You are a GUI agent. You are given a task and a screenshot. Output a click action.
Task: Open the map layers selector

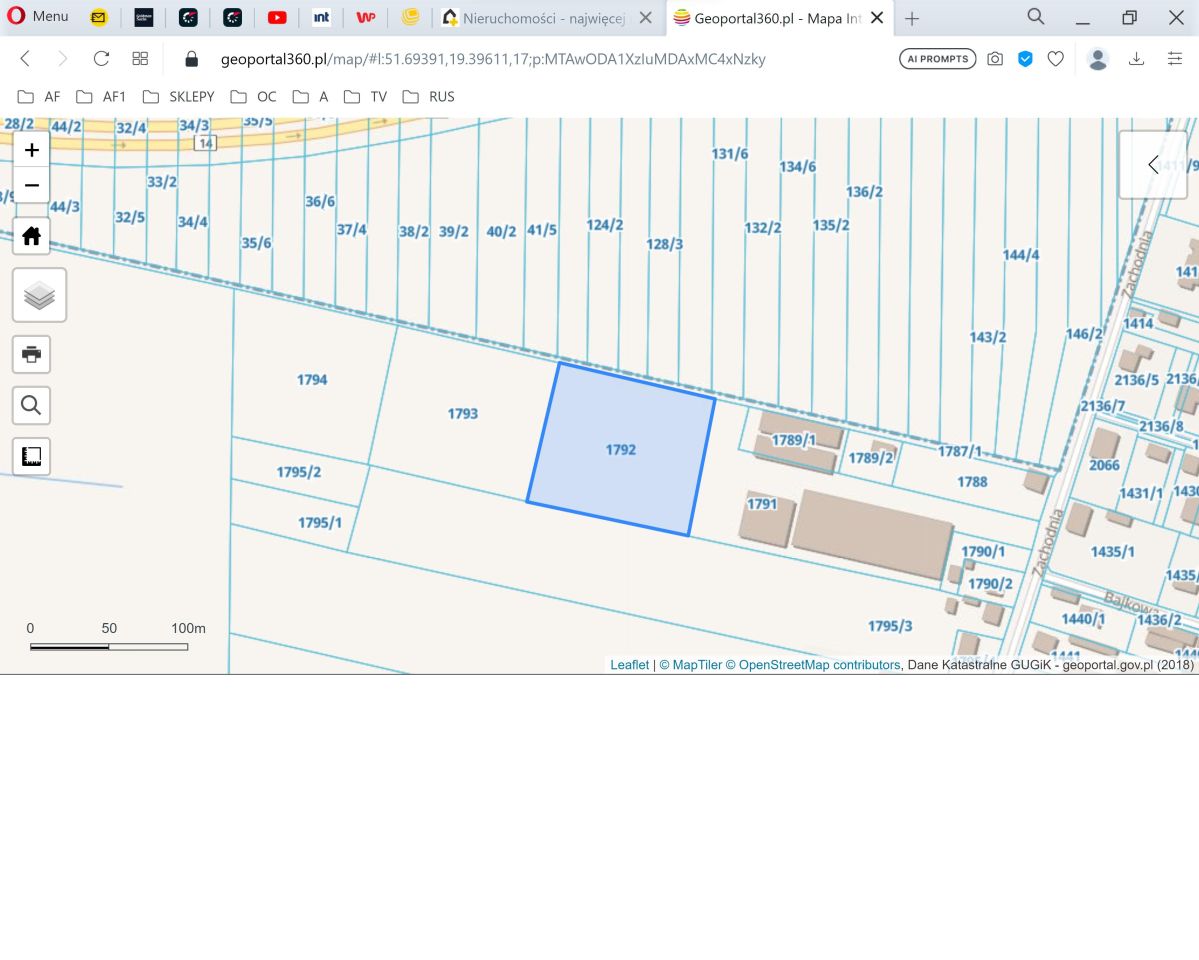coord(39,295)
